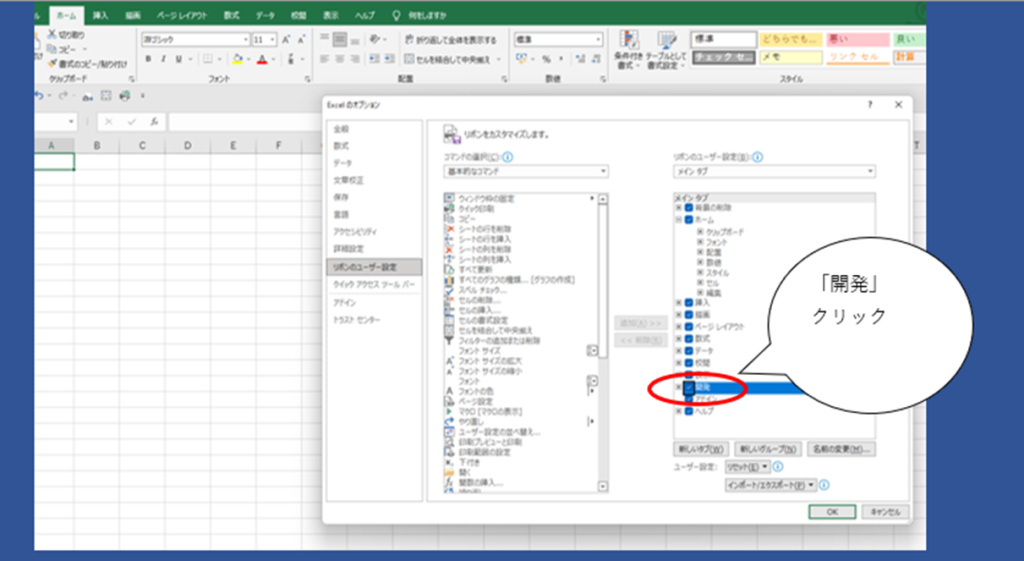Toggle Underline formatting in the ribbon
Image resolution: width=1024 pixels, height=561 pixels.
click(x=178, y=59)
